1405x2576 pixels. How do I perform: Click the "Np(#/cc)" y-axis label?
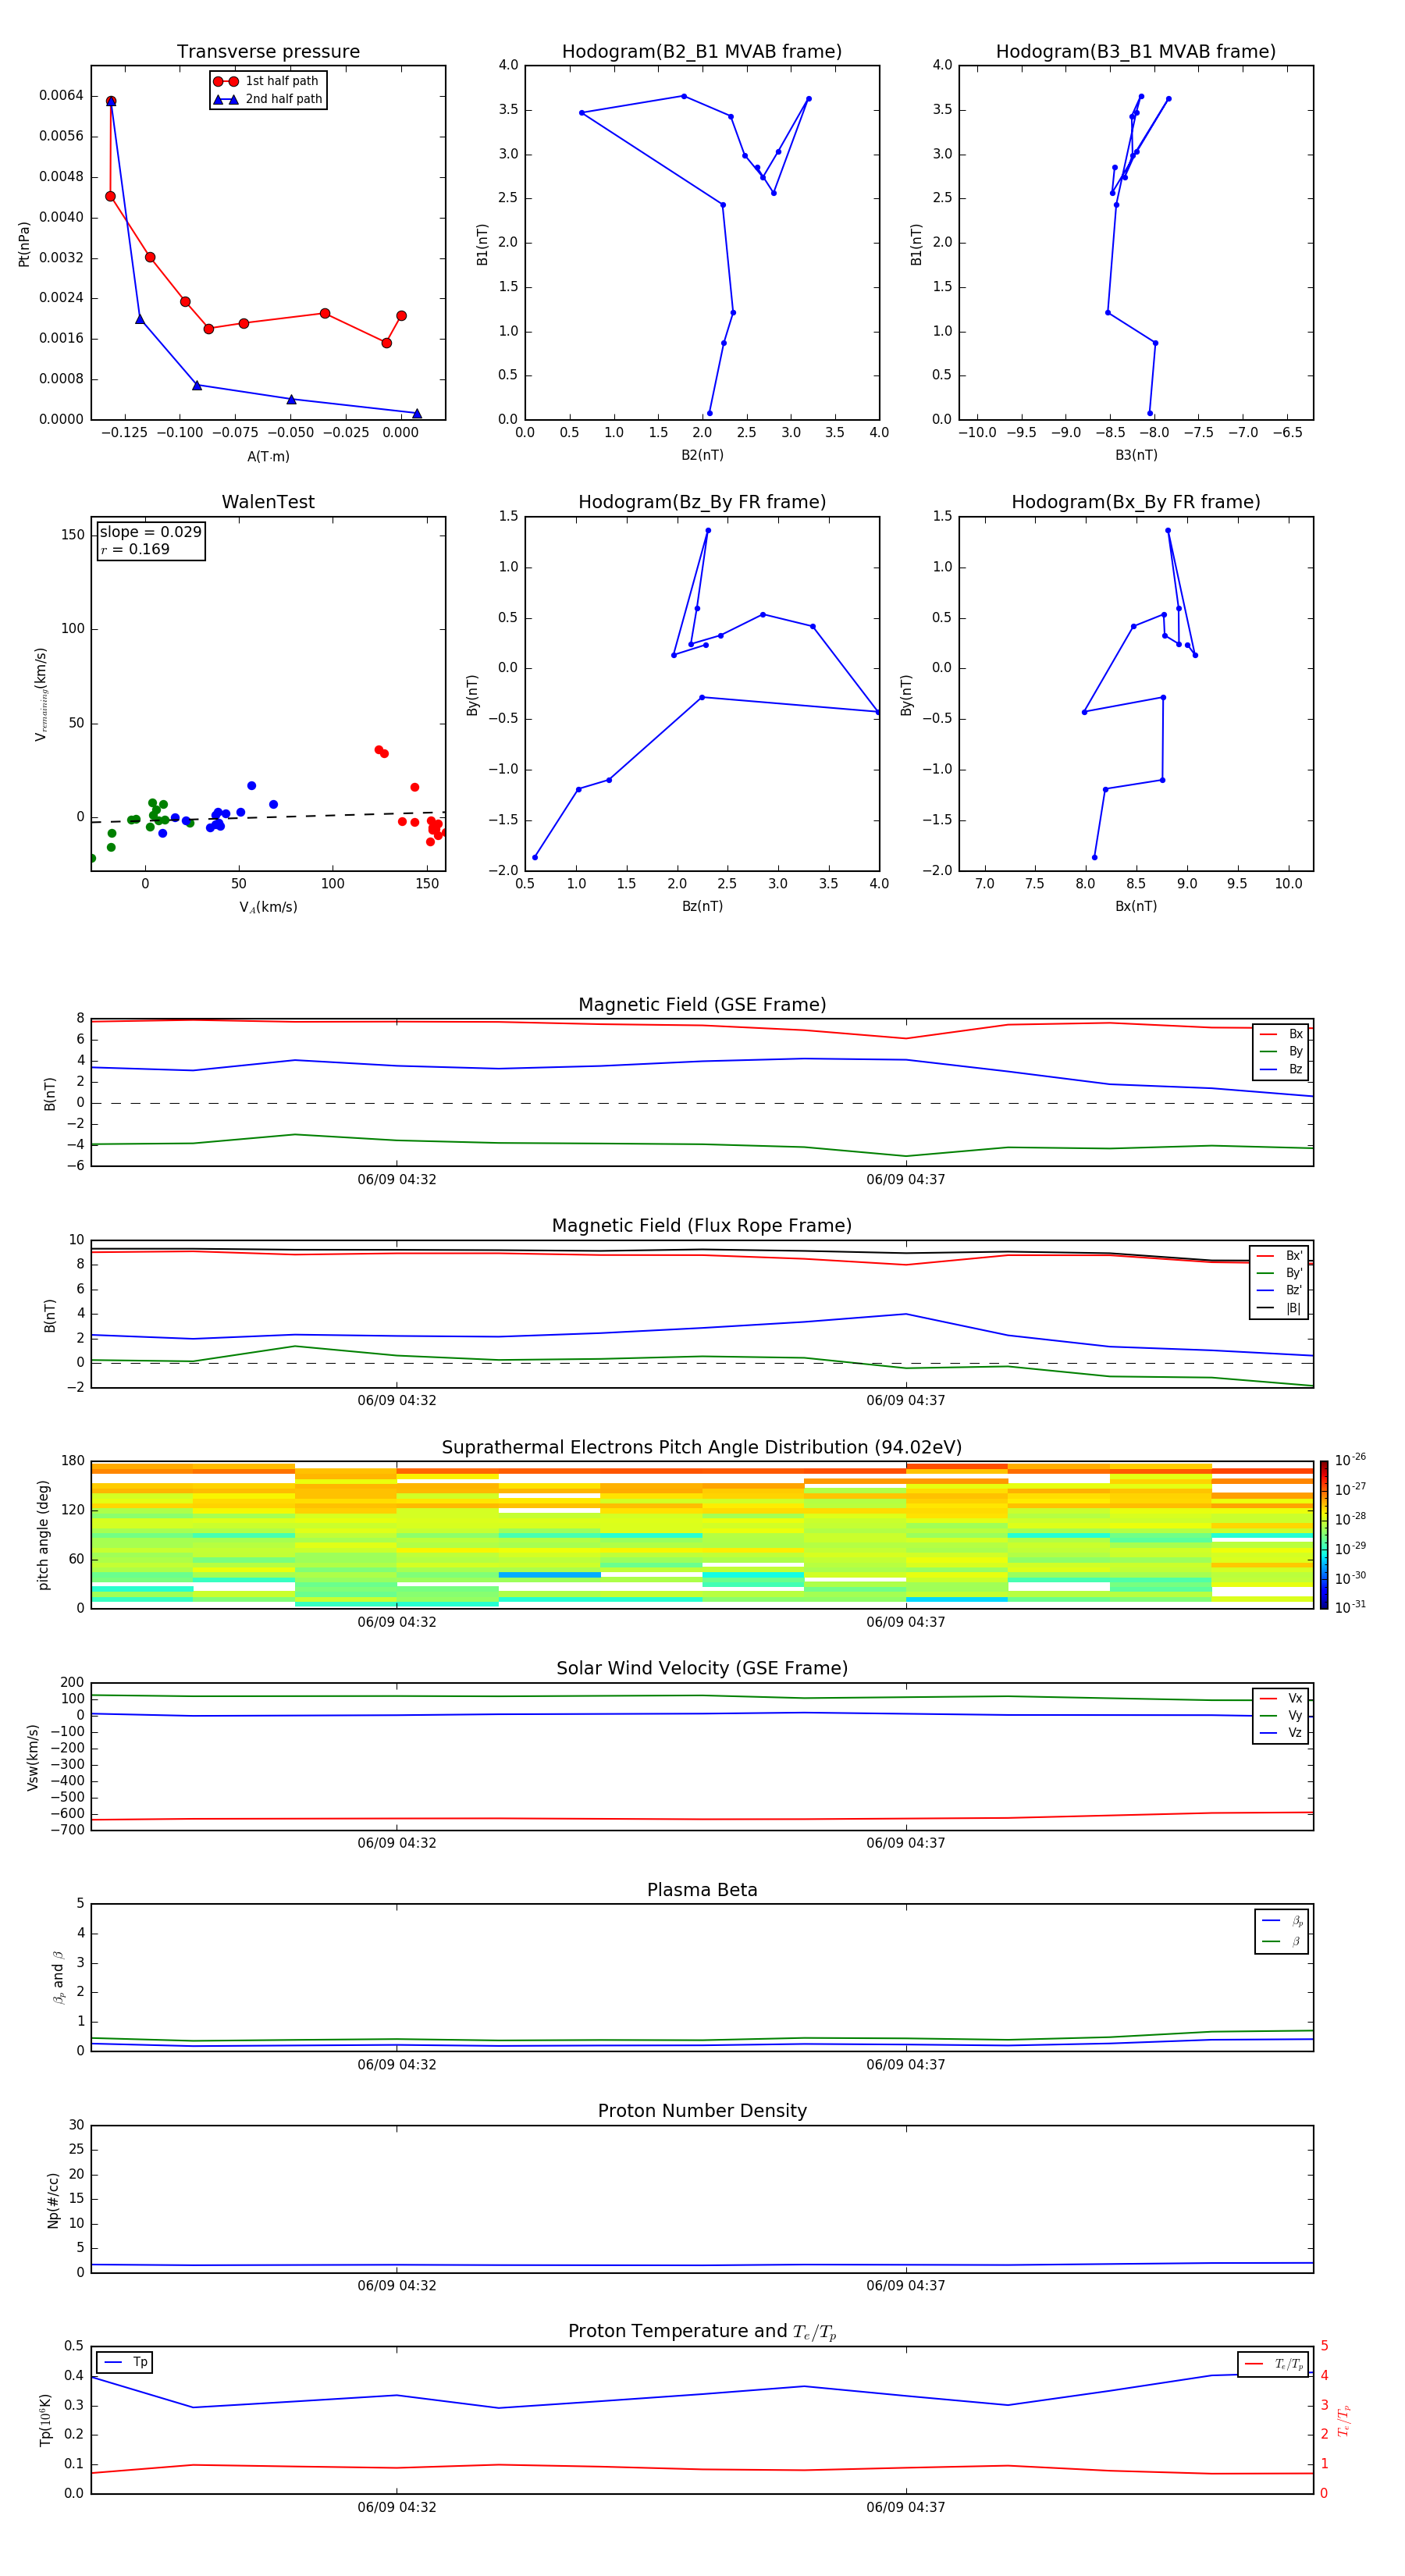53,2200
